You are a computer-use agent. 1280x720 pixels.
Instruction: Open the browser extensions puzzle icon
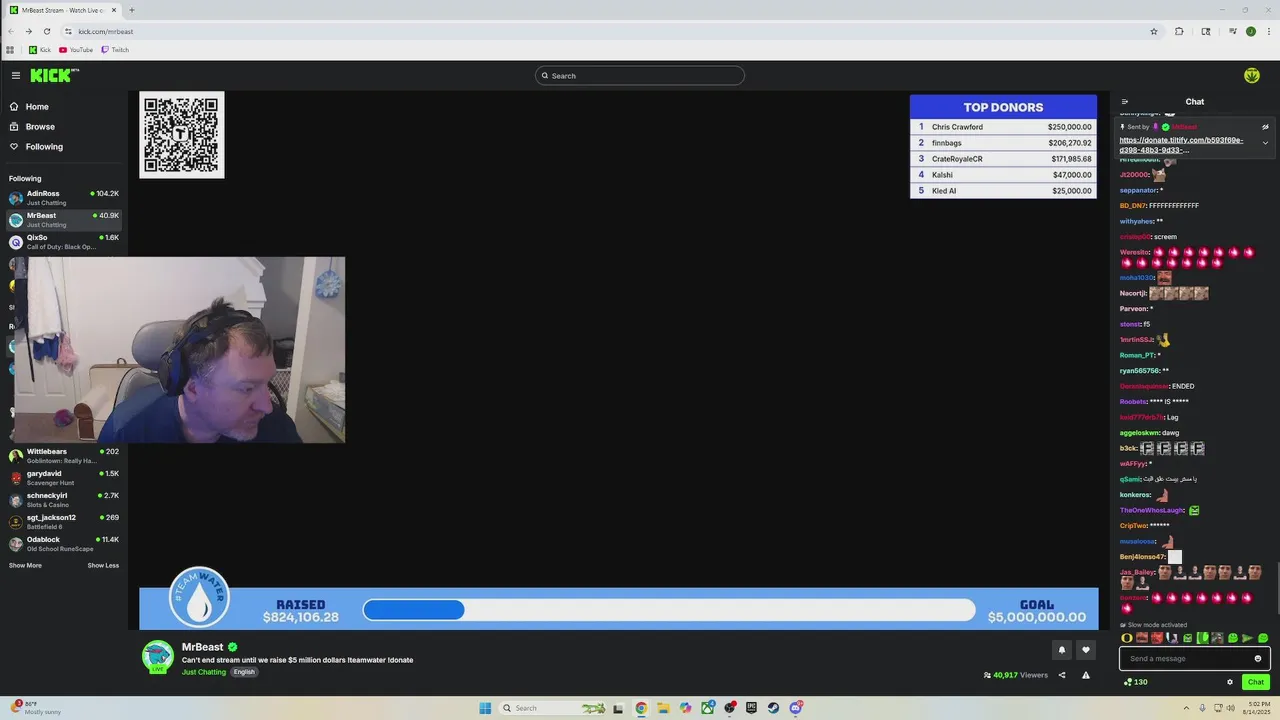[1180, 31]
